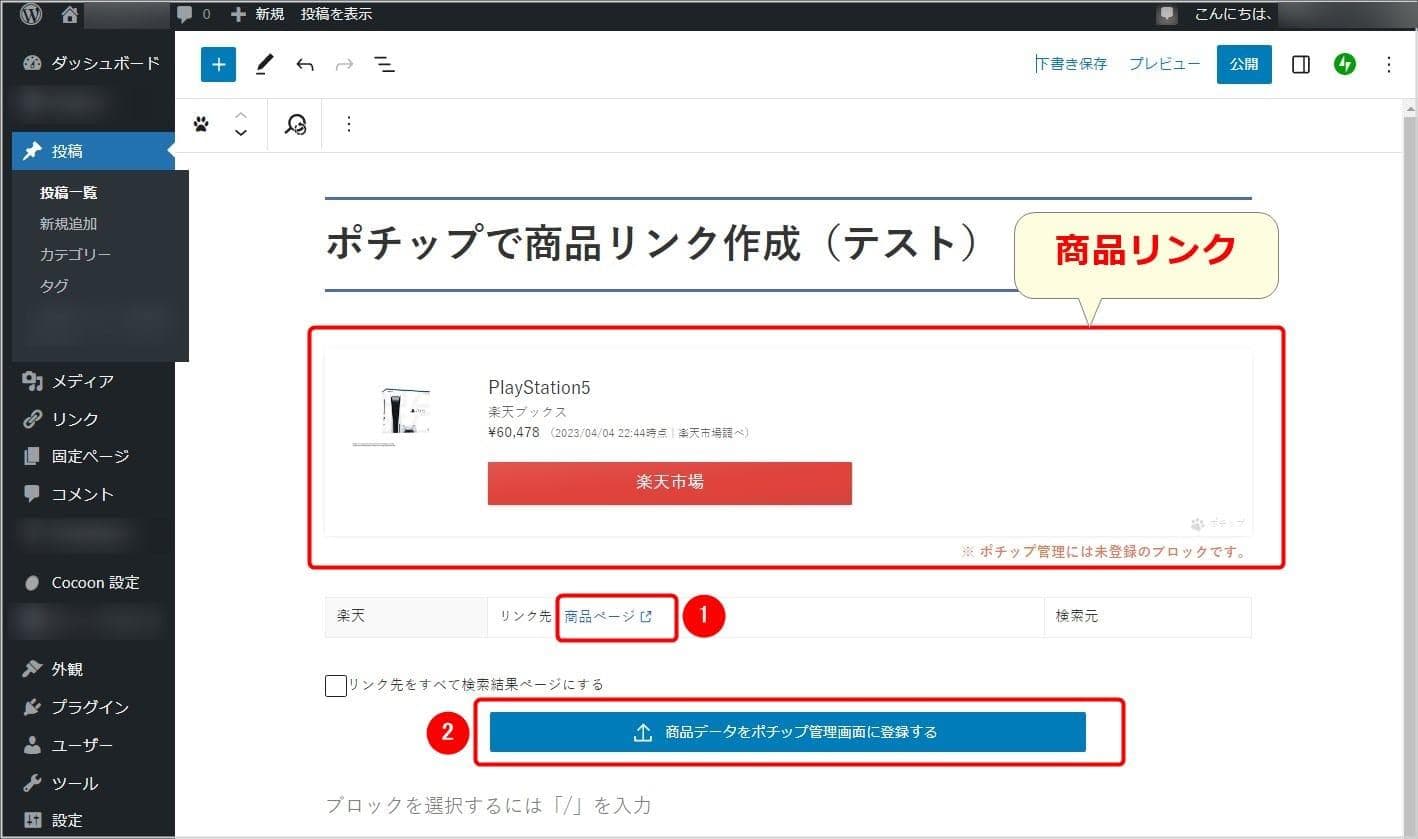Select カテゴリー submenu item
Image resolution: width=1418 pixels, height=839 pixels.
pyautogui.click(x=75, y=255)
